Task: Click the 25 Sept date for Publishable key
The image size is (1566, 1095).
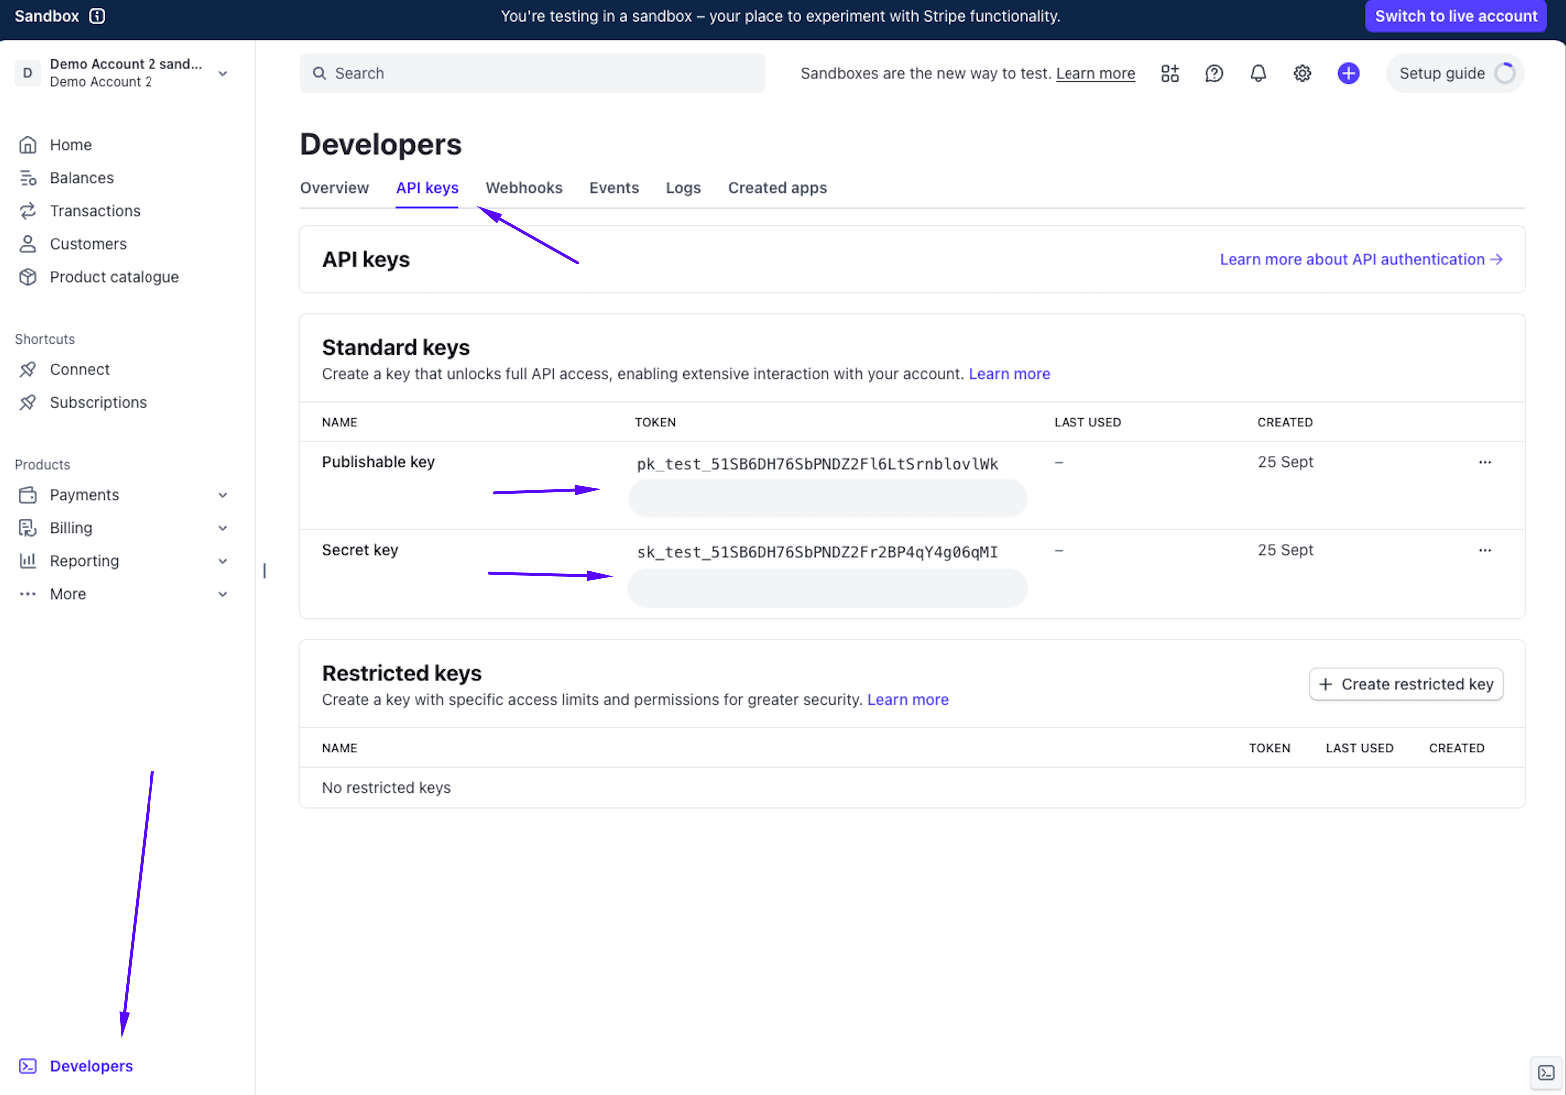Action: [x=1285, y=462]
